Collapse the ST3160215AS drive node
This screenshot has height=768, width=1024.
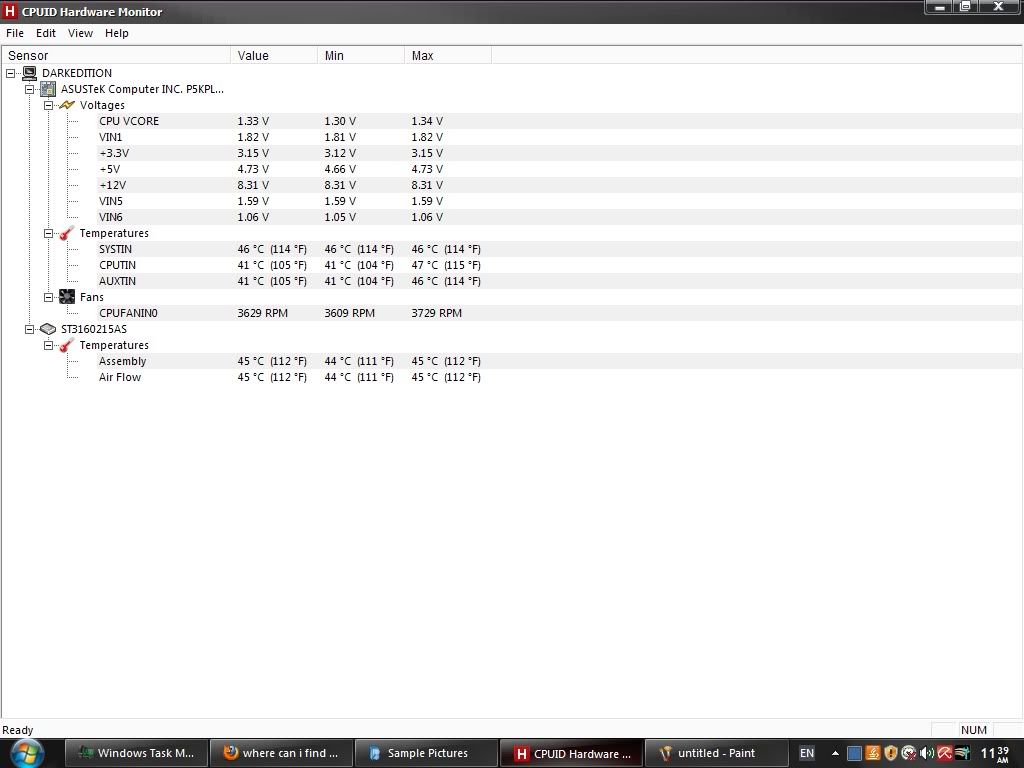[29, 329]
